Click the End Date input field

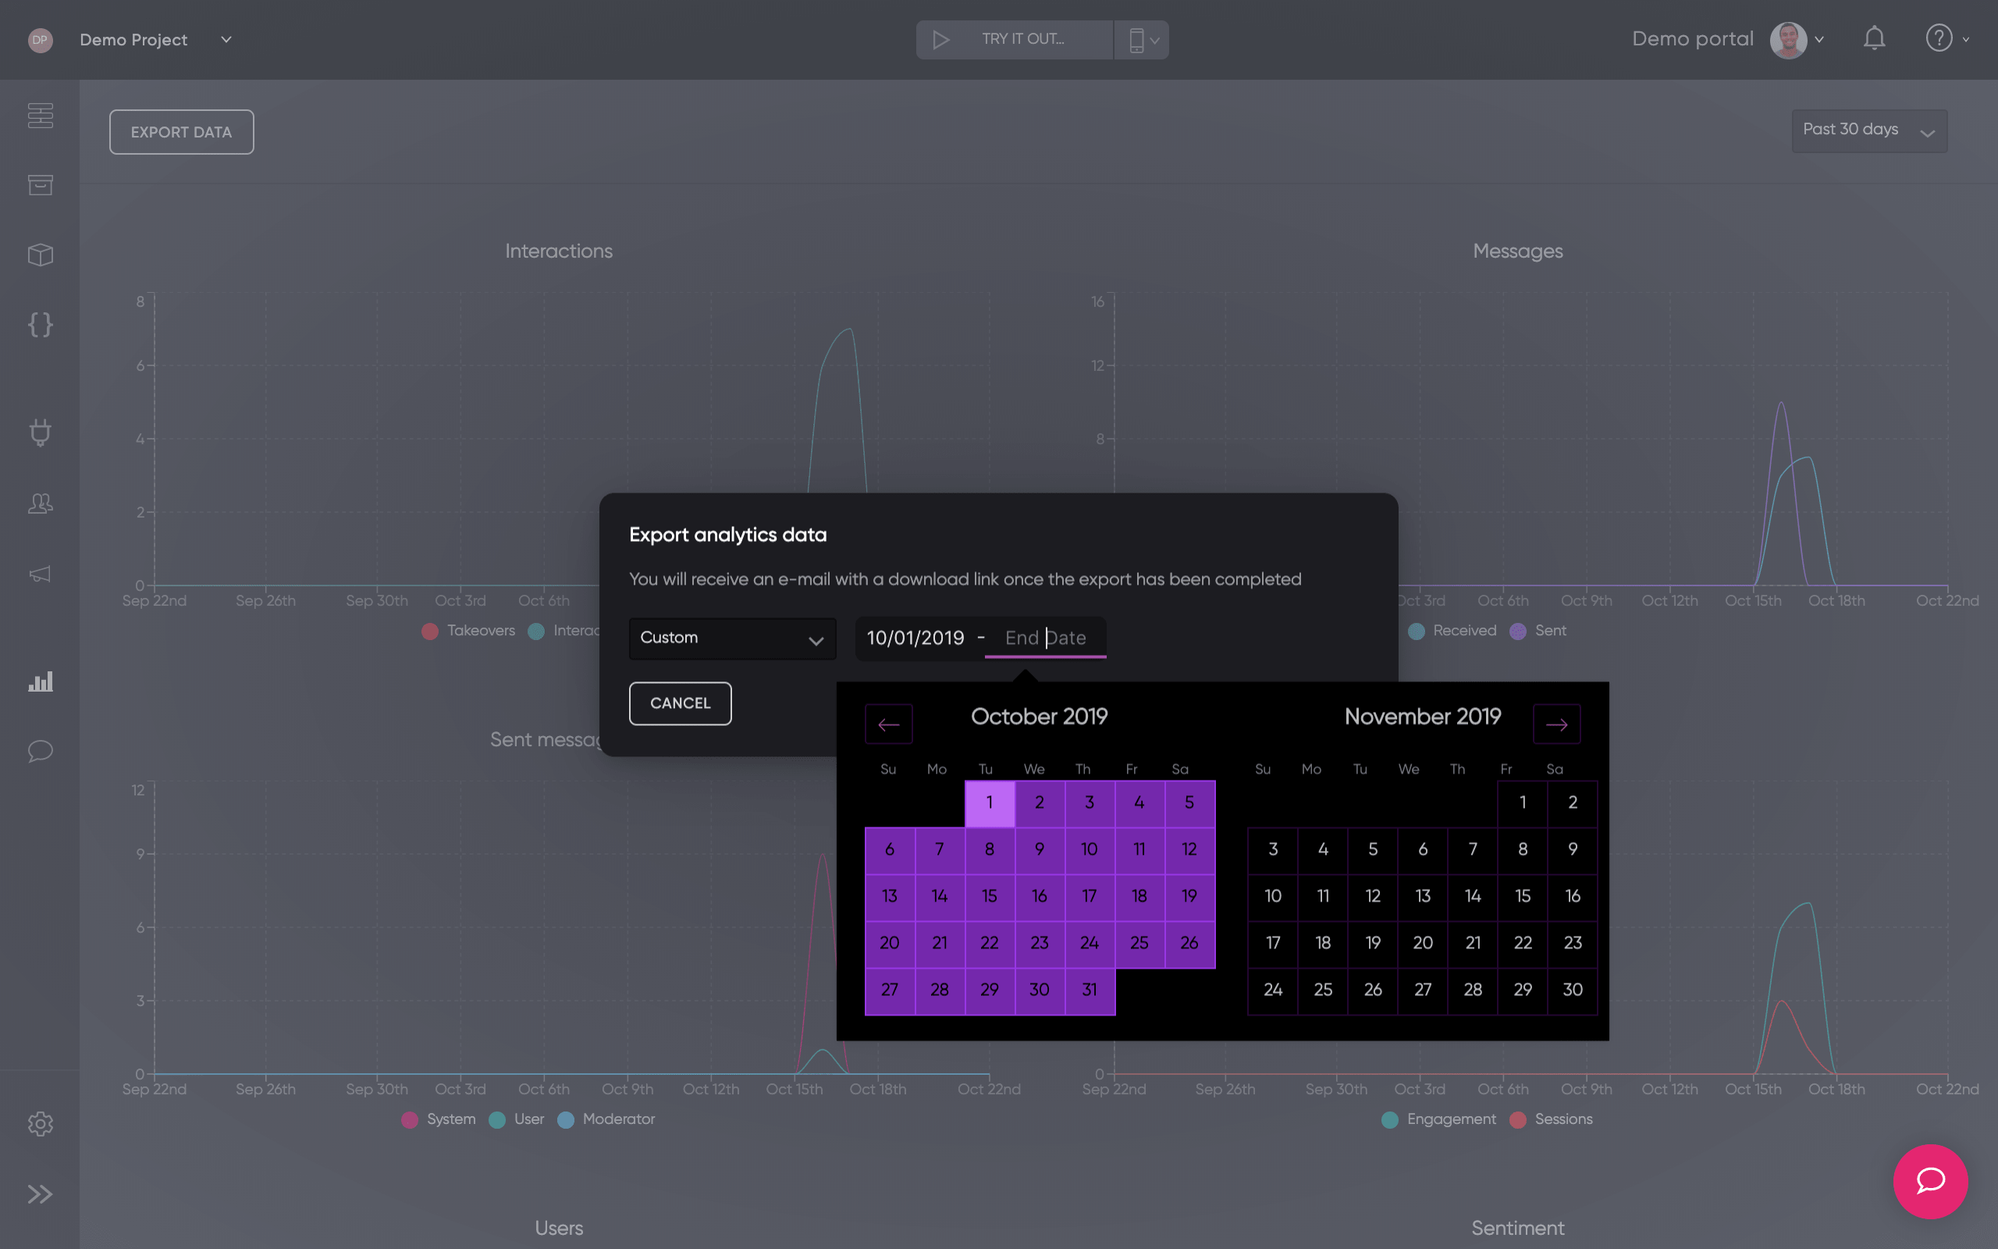click(x=1045, y=638)
